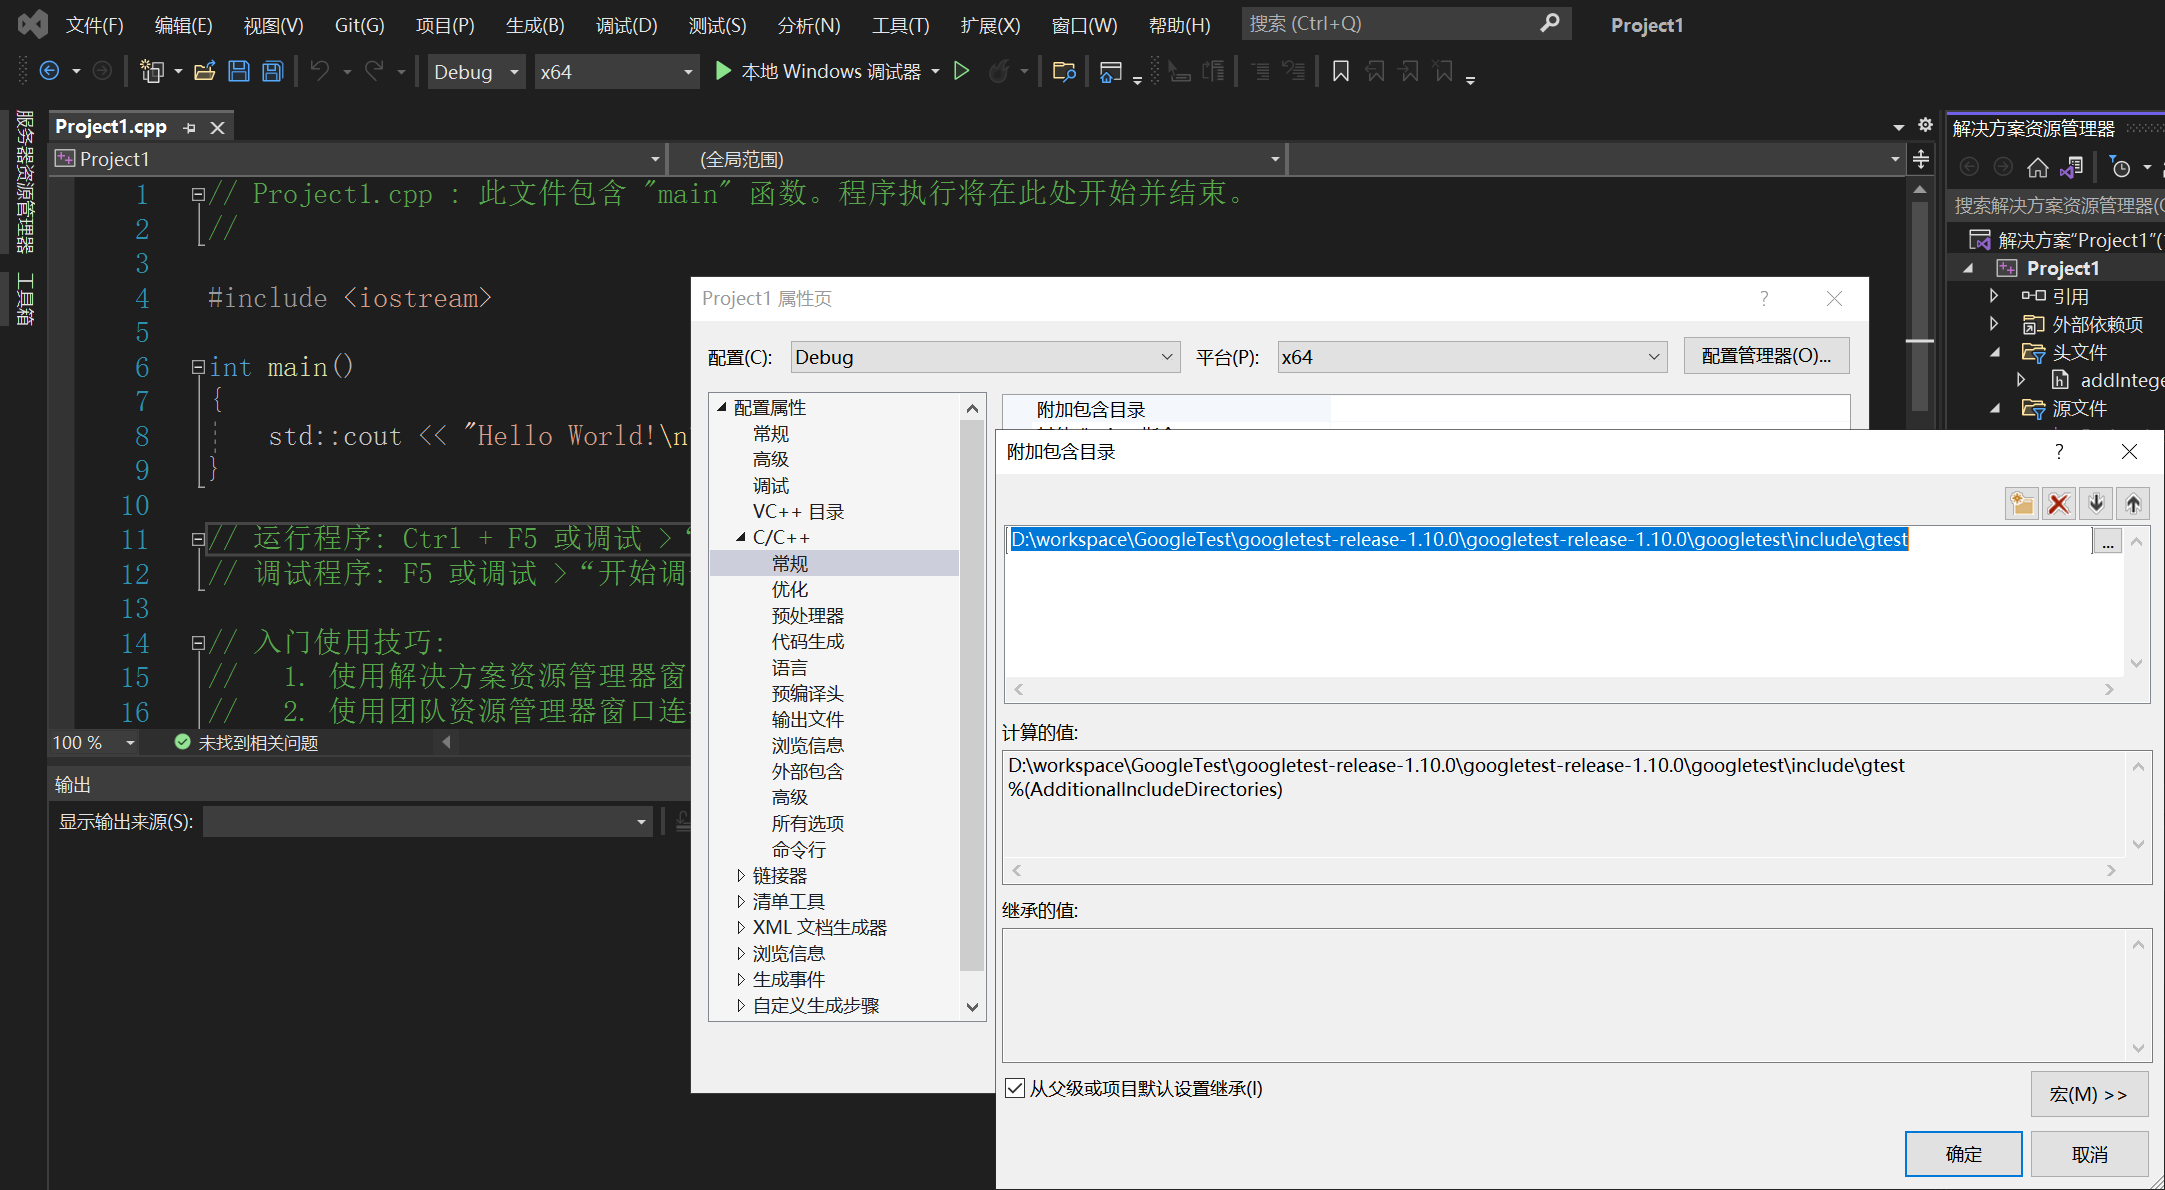Open the 全局范围 scope dropdown
Viewport: 2165px width, 1190px height.
pos(977,159)
